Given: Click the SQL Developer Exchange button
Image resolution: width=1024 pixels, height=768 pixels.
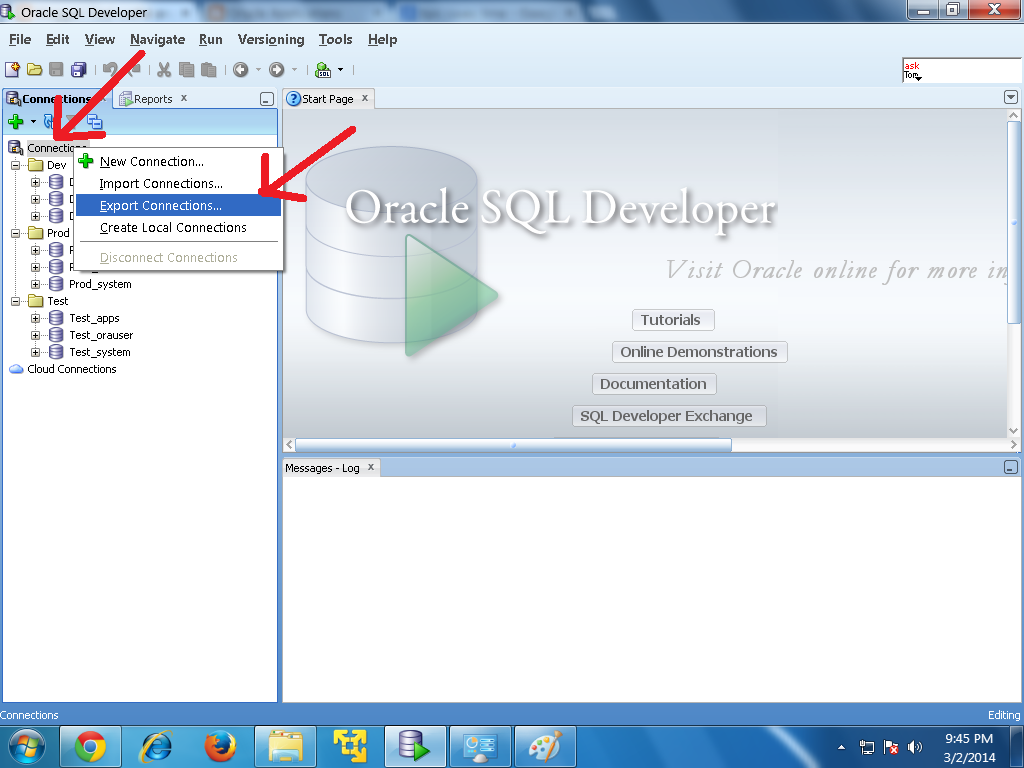Looking at the screenshot, I should tap(669, 416).
